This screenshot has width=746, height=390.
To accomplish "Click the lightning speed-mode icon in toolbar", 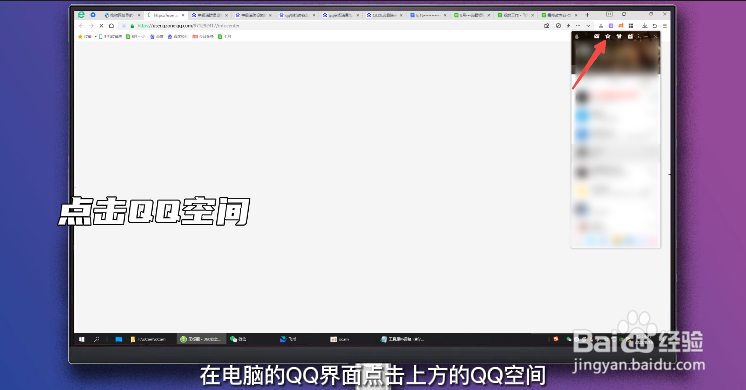I will point(568,26).
